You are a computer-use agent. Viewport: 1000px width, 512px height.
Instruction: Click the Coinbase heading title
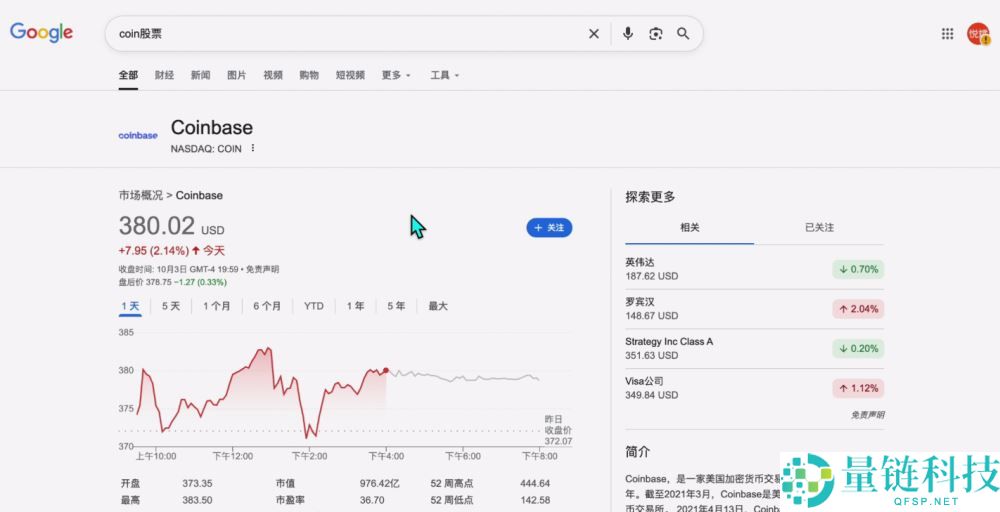(x=212, y=128)
